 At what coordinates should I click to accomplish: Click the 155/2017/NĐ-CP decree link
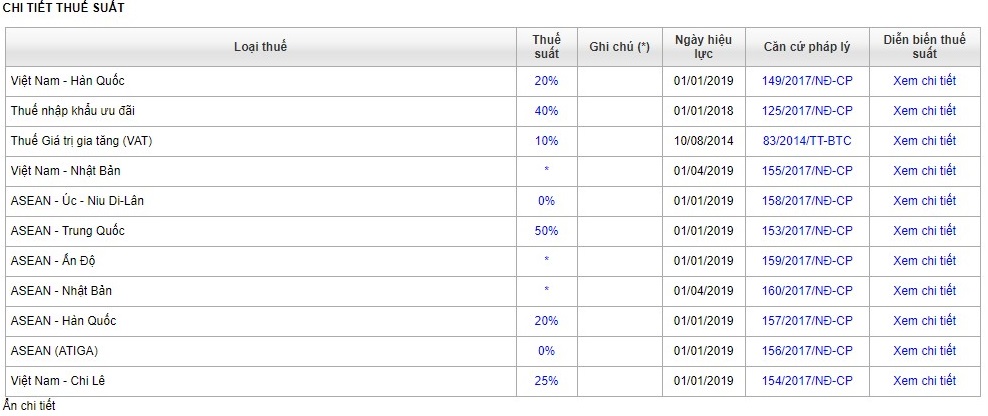807,171
